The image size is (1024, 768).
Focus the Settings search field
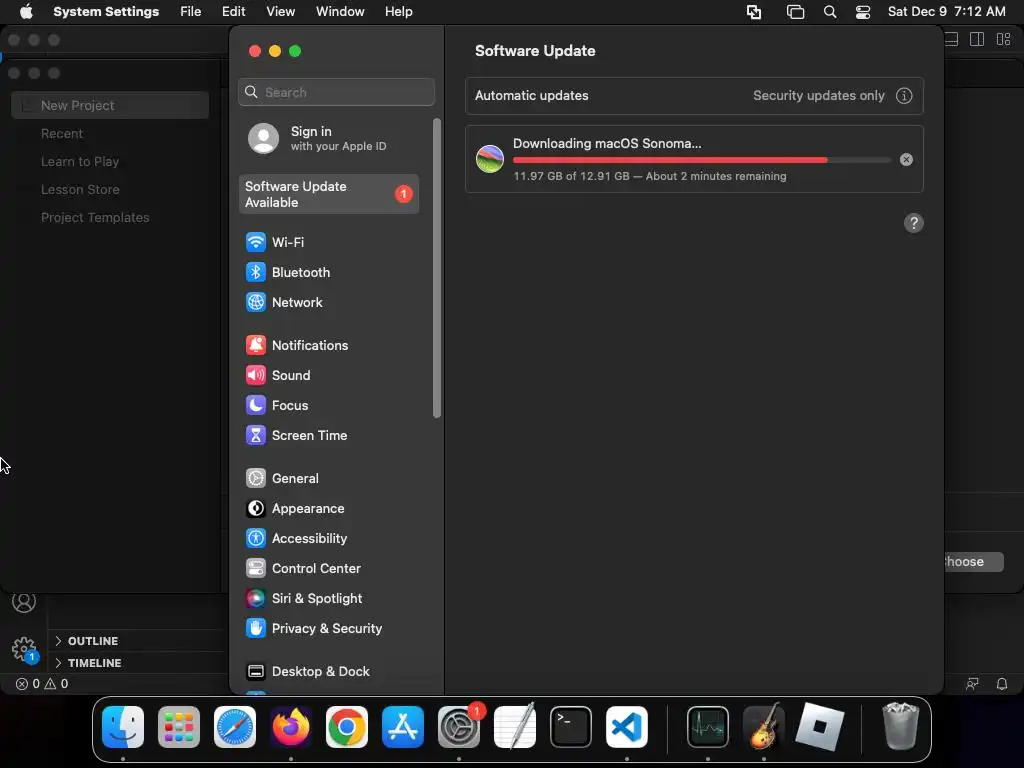coord(336,92)
